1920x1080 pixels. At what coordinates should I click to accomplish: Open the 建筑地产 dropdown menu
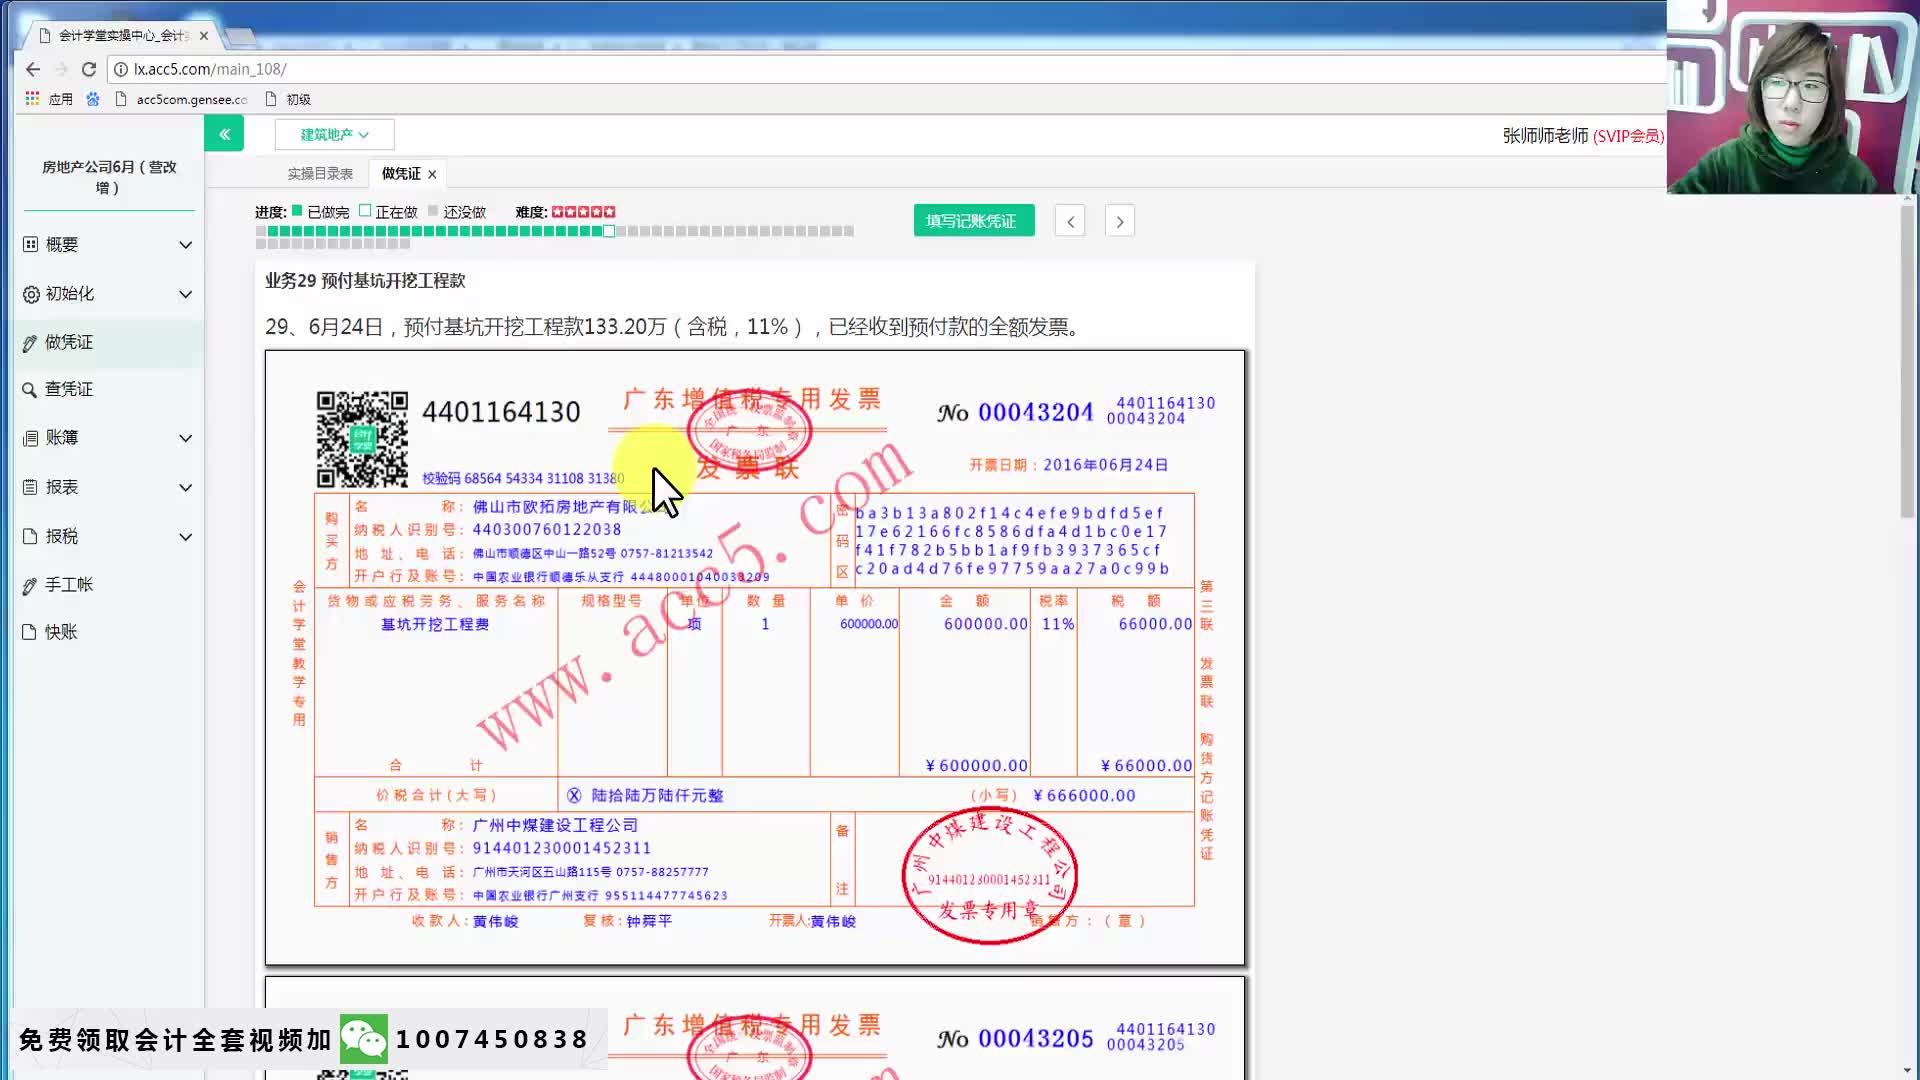pyautogui.click(x=334, y=133)
